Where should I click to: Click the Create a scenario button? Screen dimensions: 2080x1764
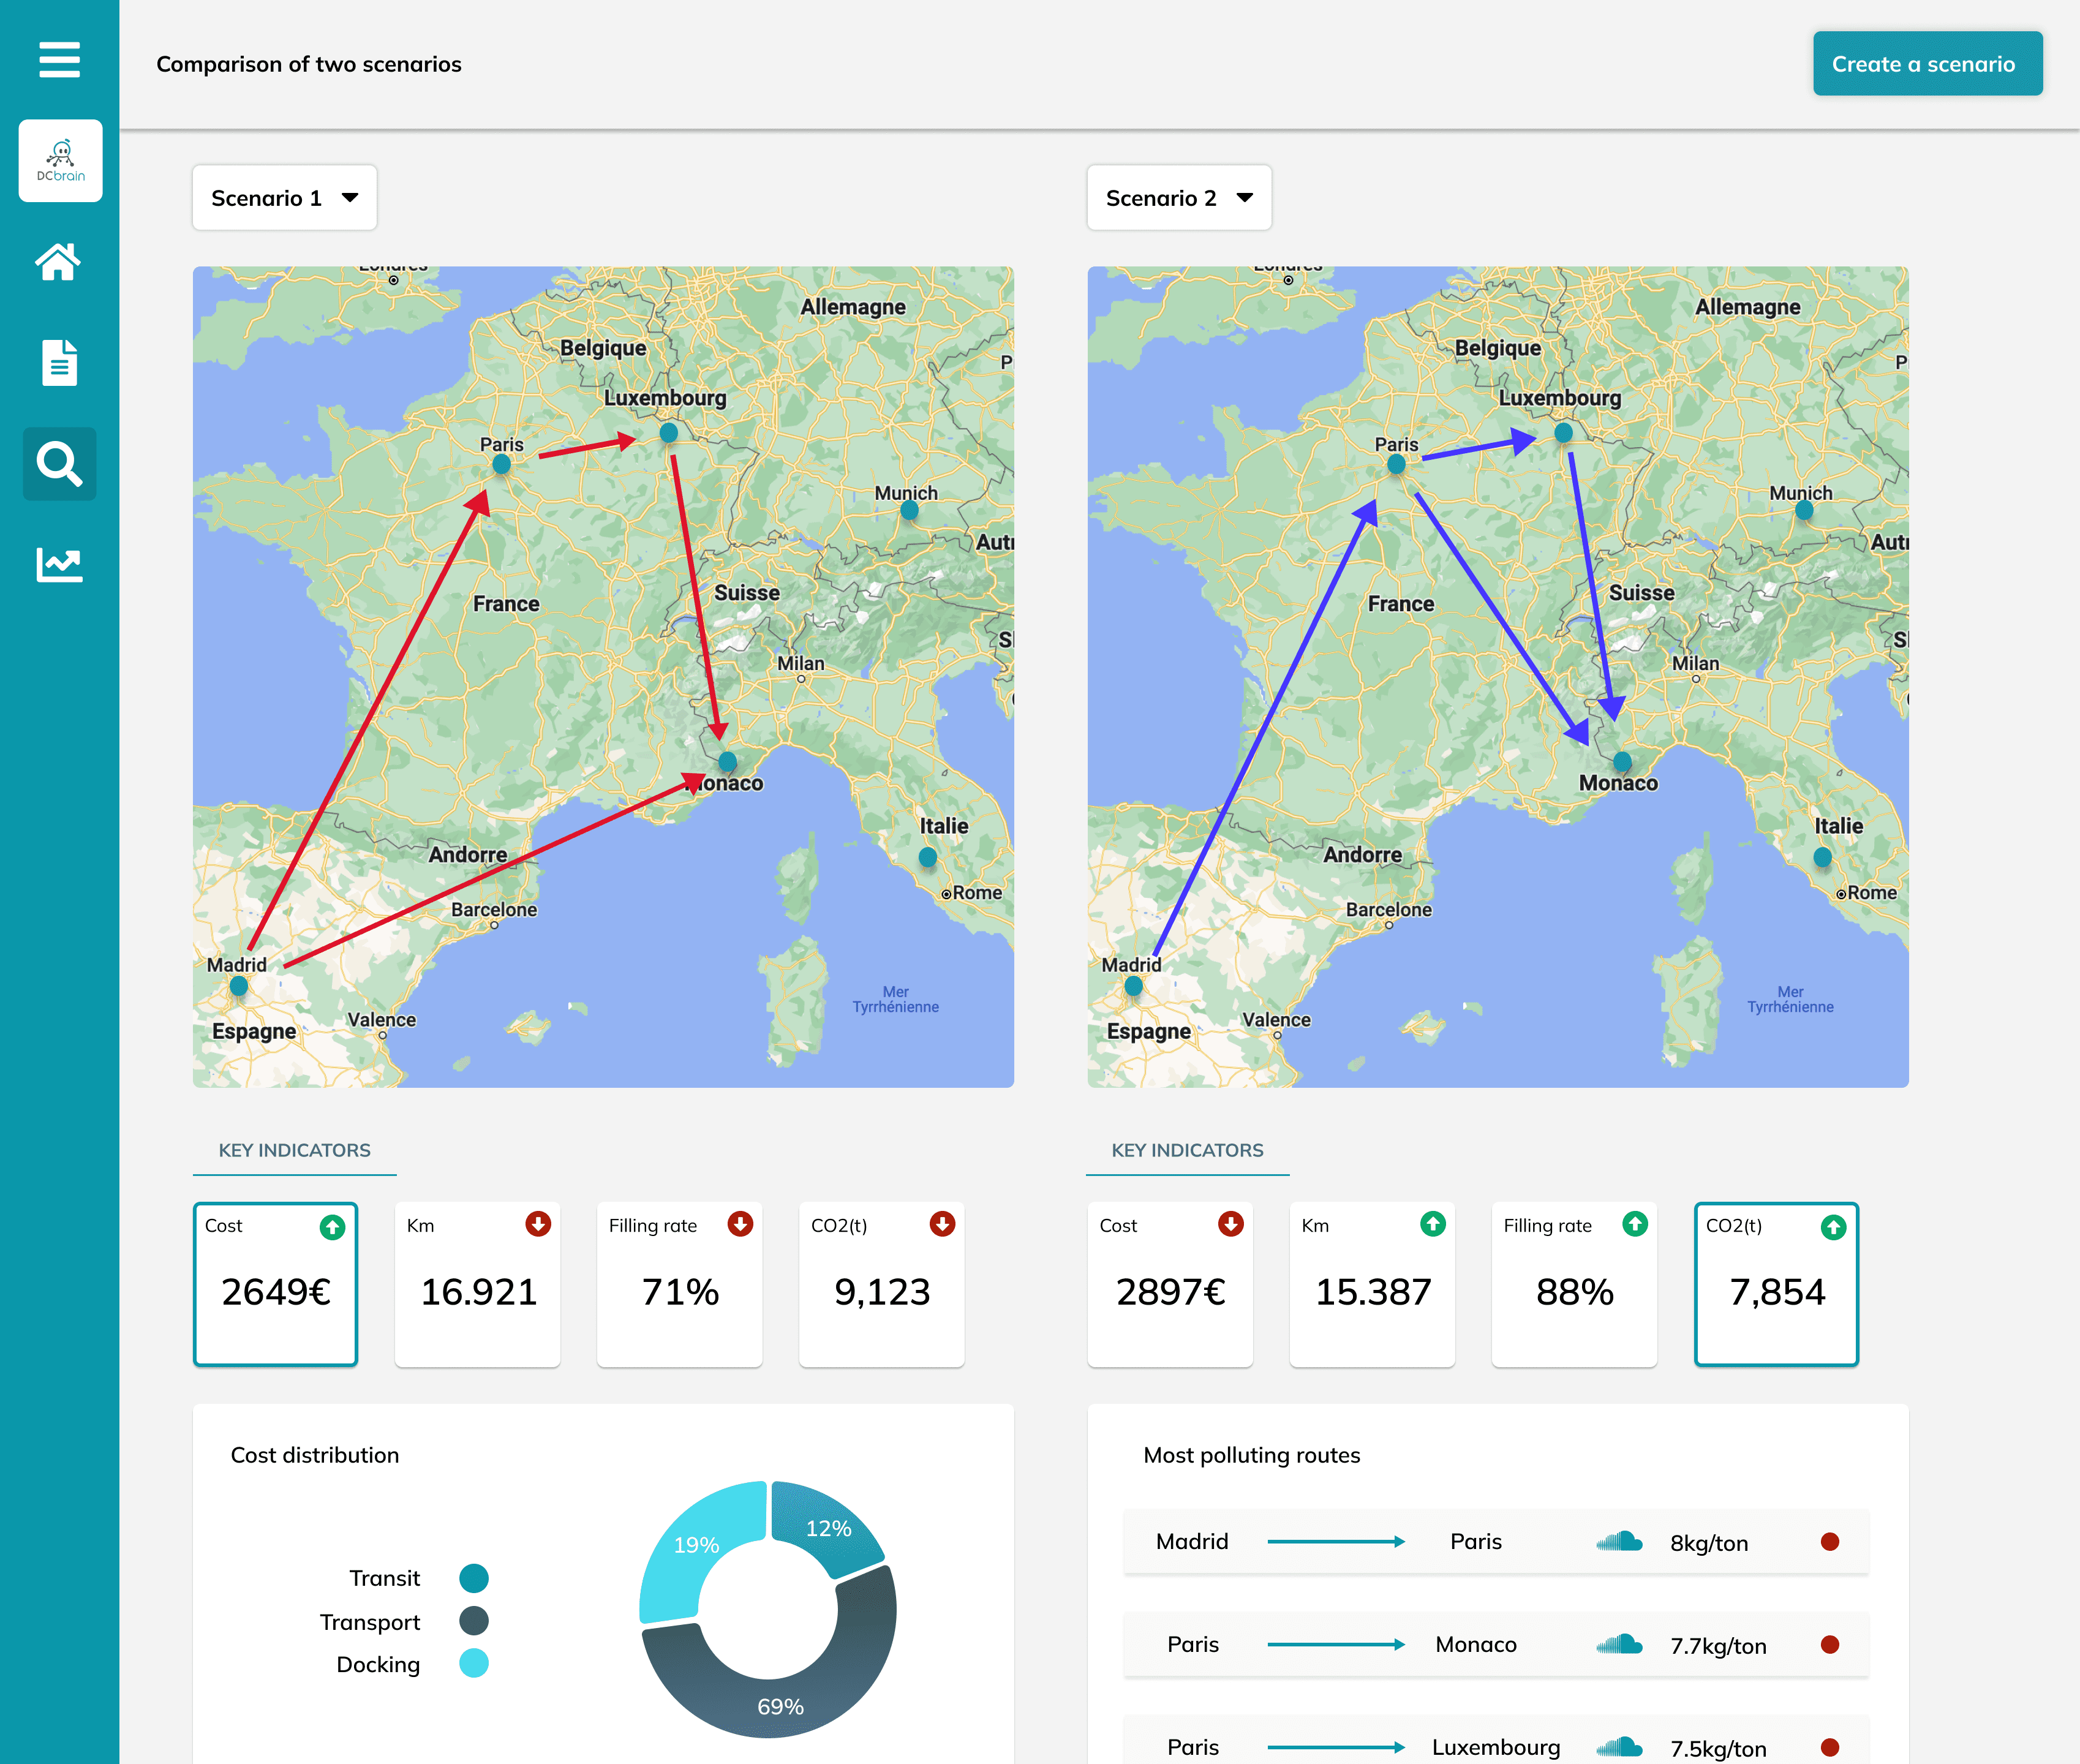click(1927, 64)
